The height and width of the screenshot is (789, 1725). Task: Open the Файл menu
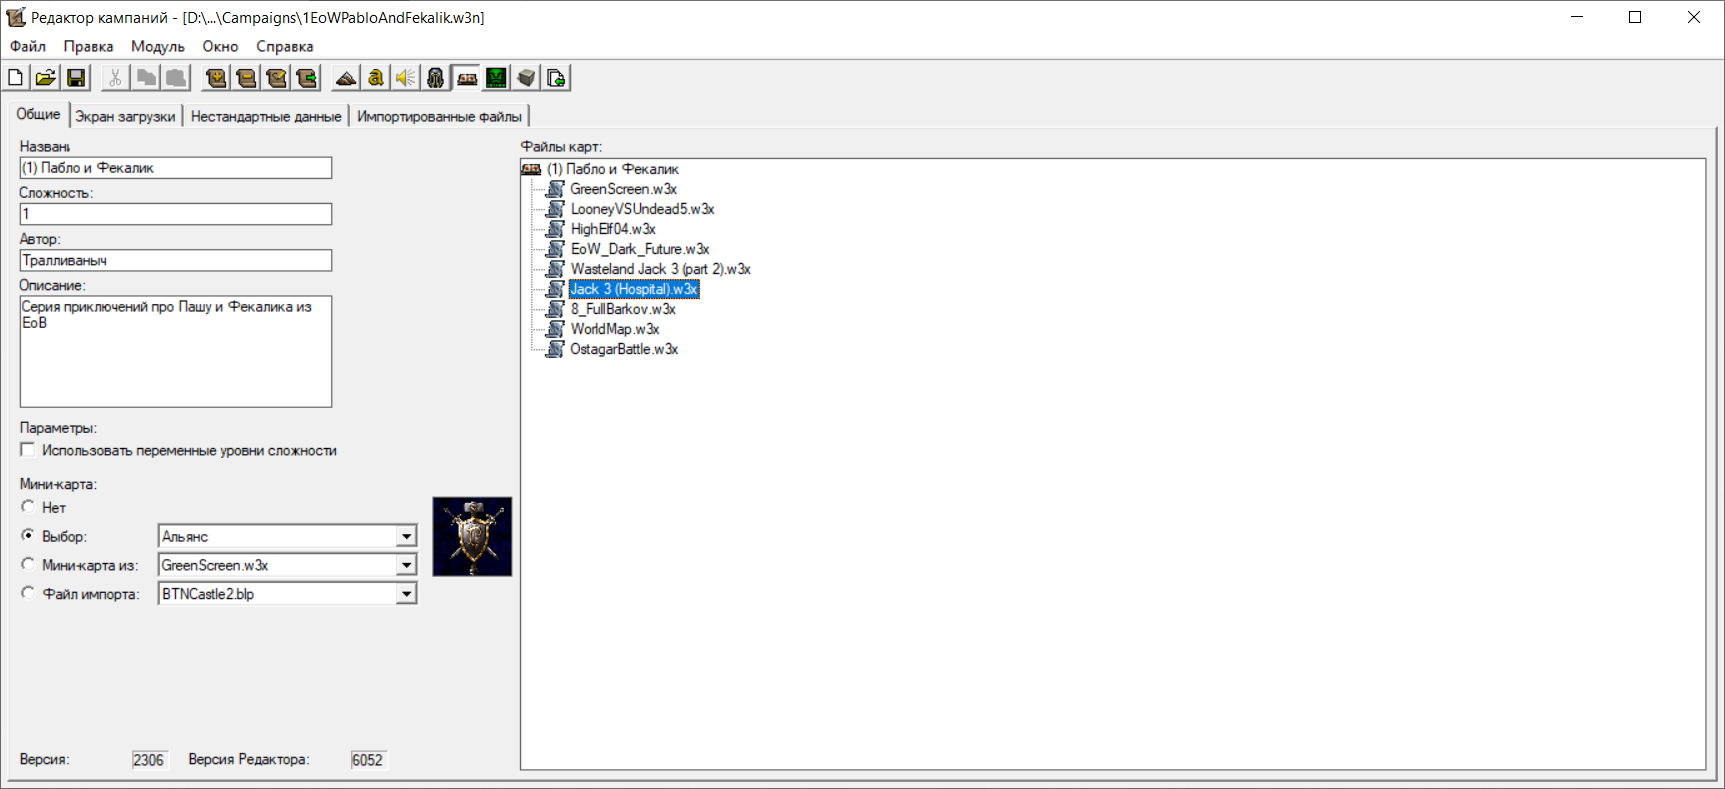28,46
